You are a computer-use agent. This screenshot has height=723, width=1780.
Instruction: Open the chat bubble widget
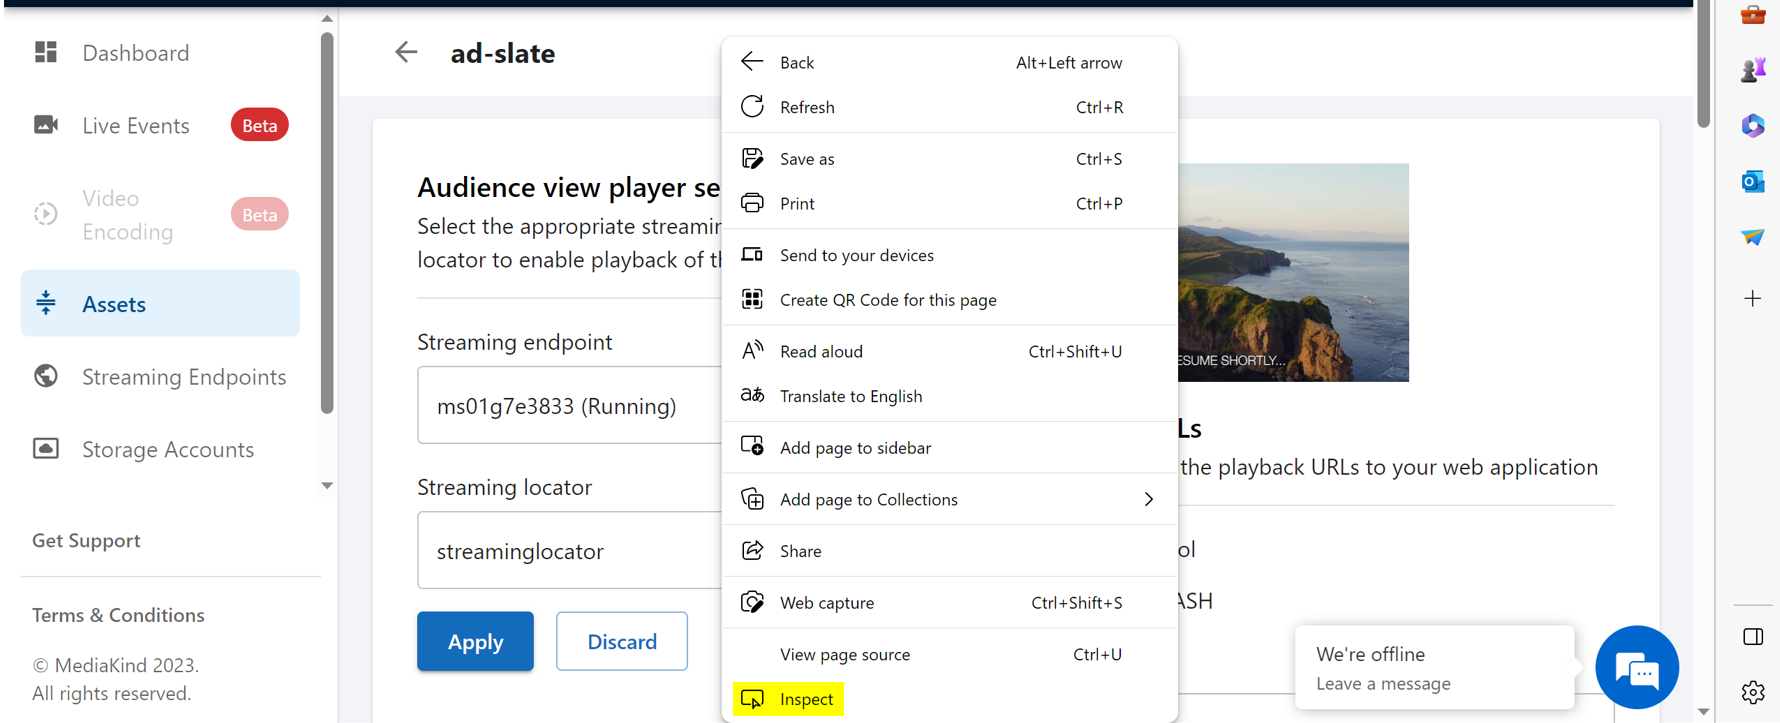coord(1637,667)
